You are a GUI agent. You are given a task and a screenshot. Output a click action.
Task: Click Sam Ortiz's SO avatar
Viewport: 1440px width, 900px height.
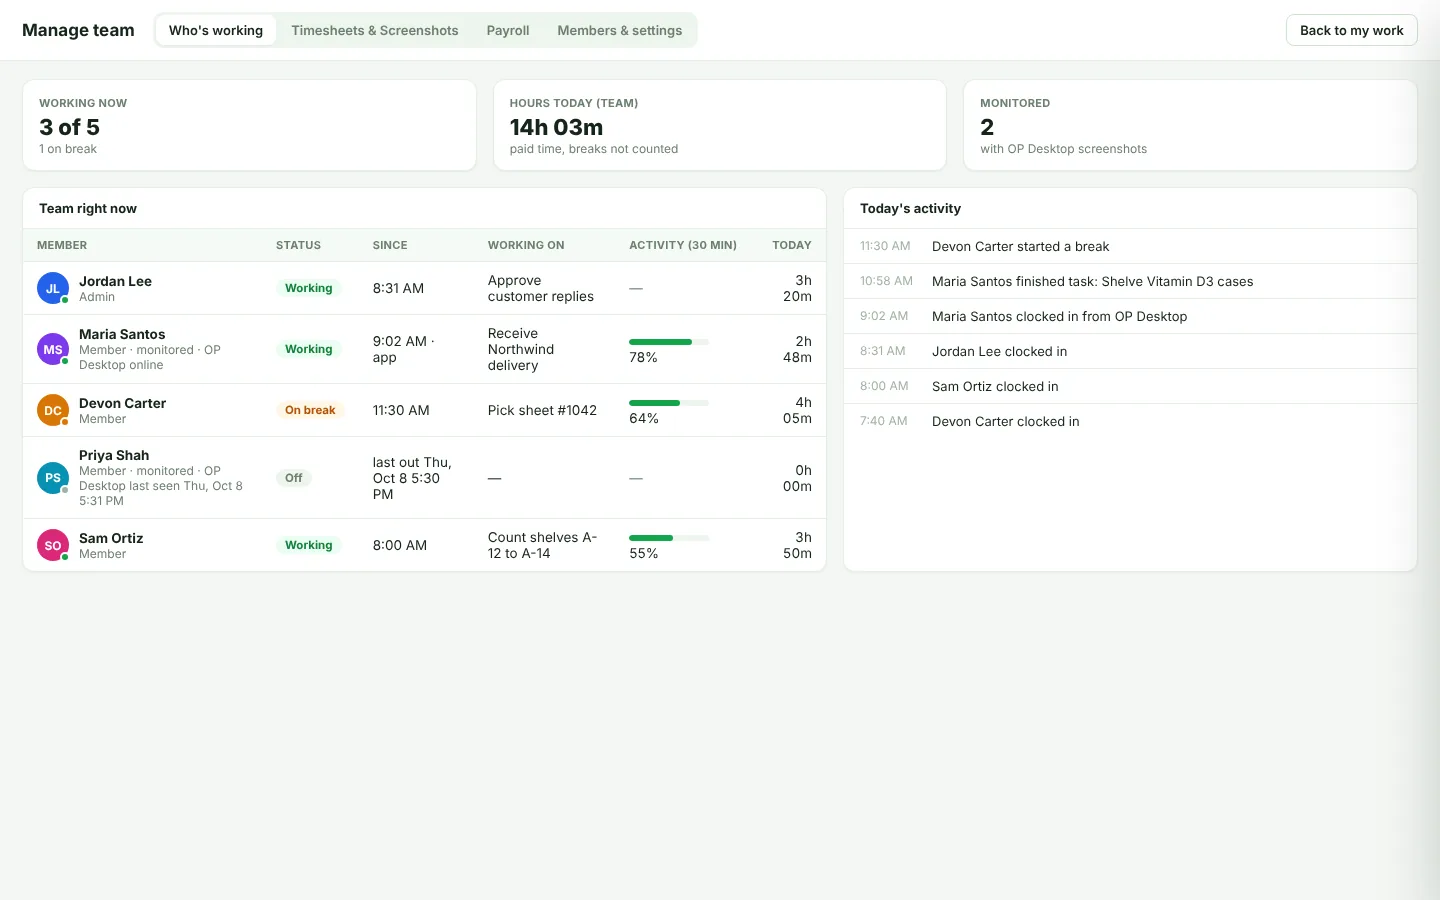53,545
